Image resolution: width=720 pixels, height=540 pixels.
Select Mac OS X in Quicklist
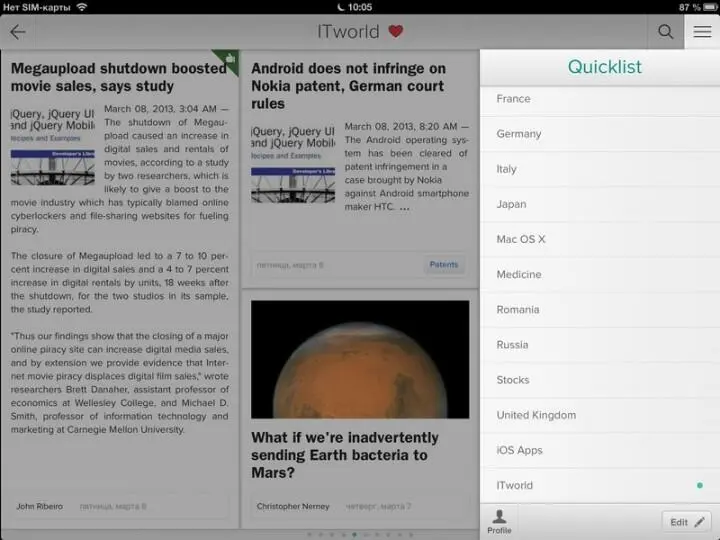point(600,239)
